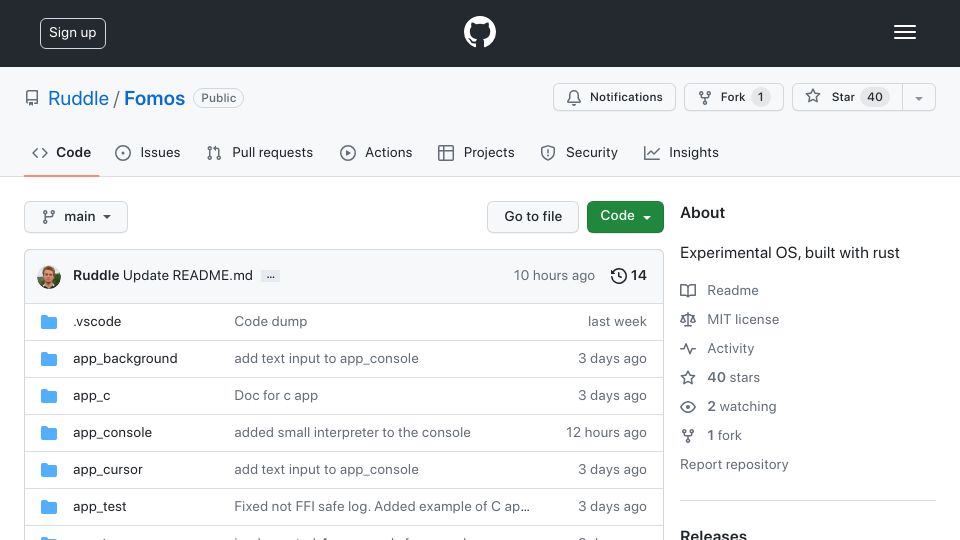Screen dimensions: 960x540
Task: Click the Sign up button
Action: [x=73, y=33]
